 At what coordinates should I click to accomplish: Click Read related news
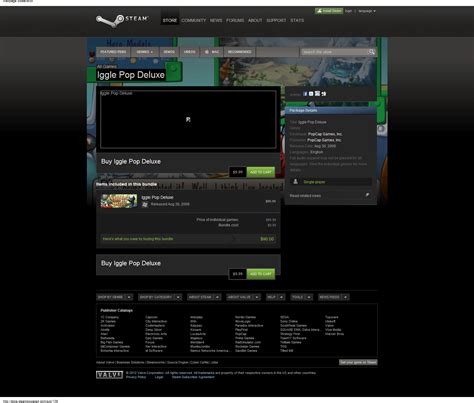coord(305,196)
